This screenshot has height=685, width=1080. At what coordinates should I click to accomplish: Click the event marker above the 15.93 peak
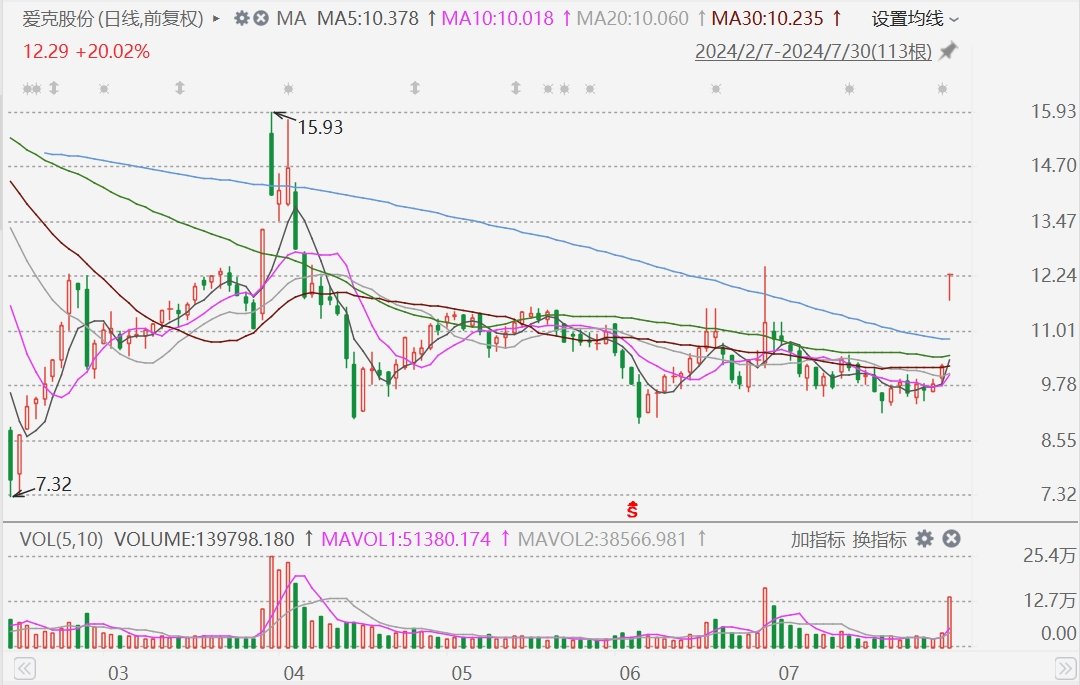tap(288, 89)
